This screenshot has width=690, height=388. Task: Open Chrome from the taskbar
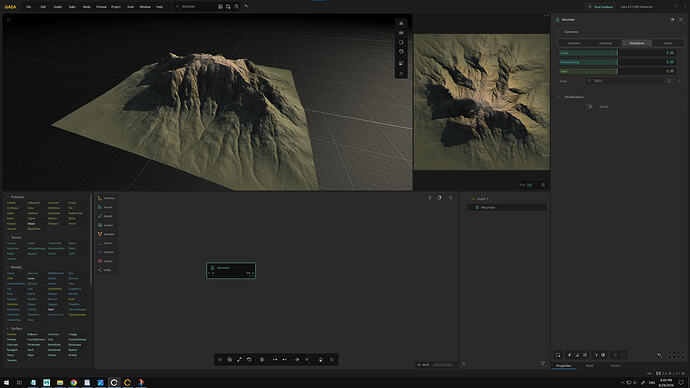pos(73,383)
